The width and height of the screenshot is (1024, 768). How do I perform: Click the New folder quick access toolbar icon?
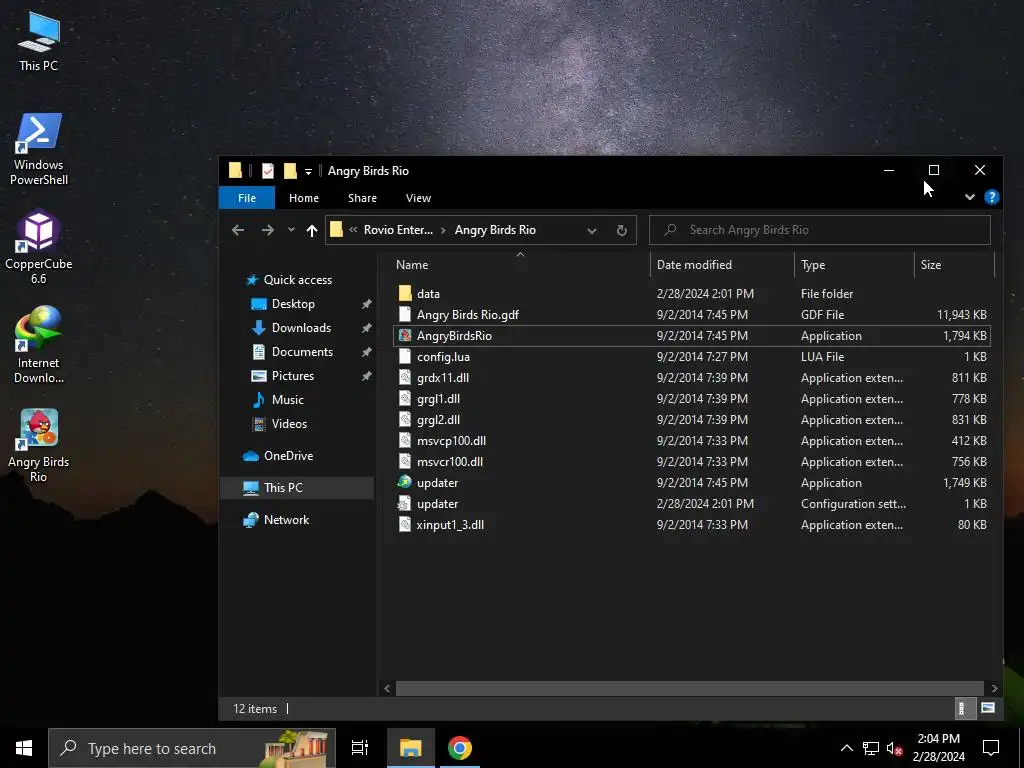(x=290, y=171)
